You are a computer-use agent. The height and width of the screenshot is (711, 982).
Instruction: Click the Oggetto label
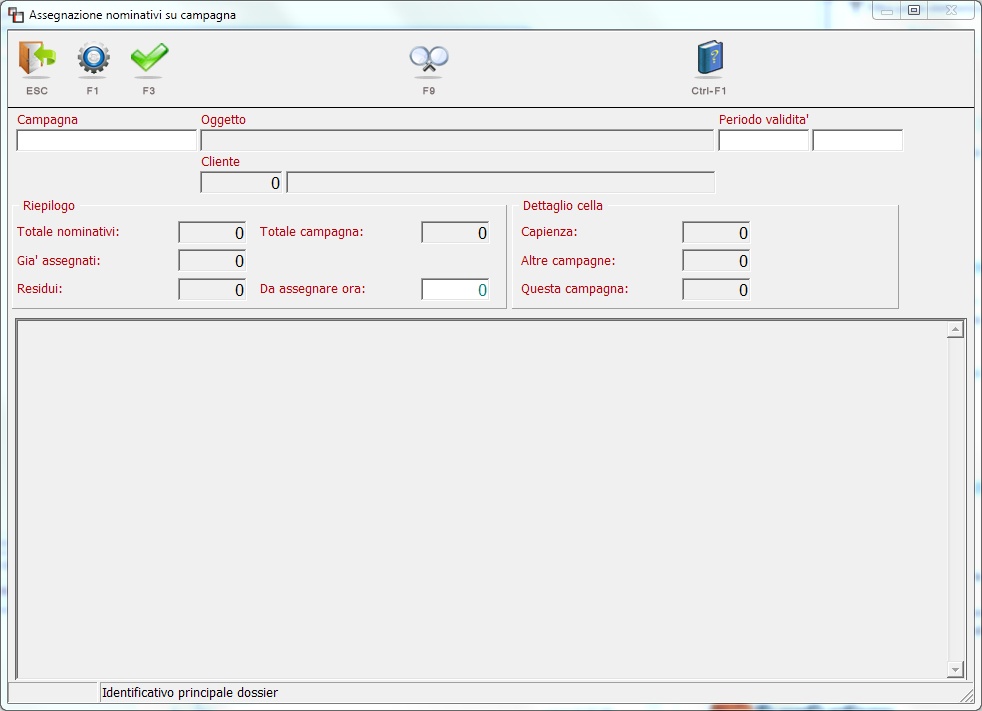tap(224, 120)
